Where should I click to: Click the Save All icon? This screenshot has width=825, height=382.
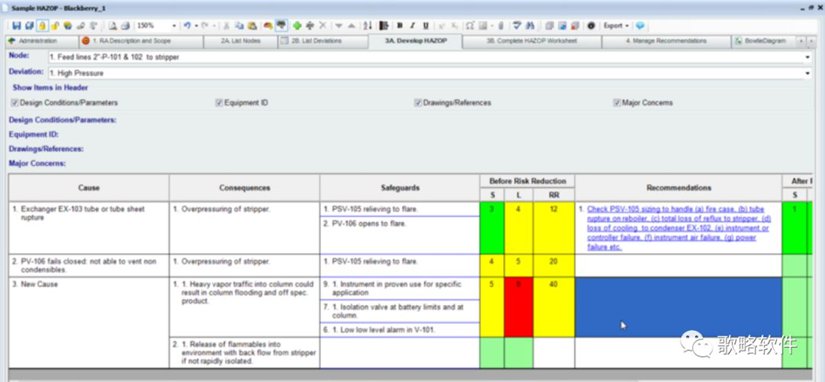pyautogui.click(x=29, y=25)
